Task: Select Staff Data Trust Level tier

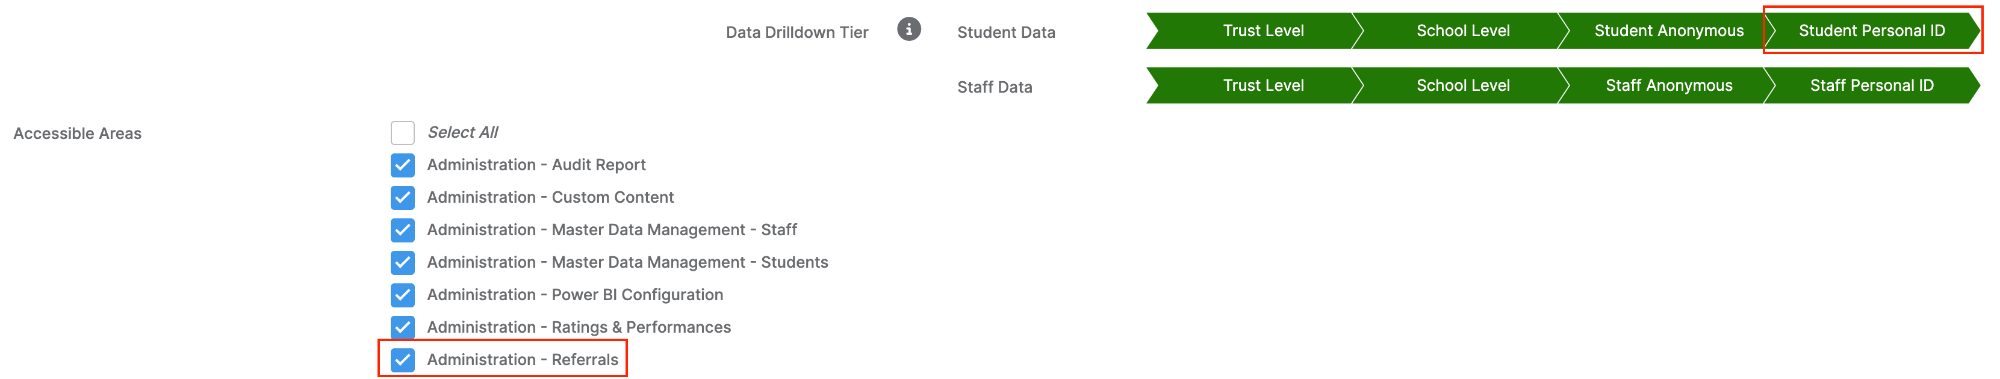Action: click(1256, 86)
